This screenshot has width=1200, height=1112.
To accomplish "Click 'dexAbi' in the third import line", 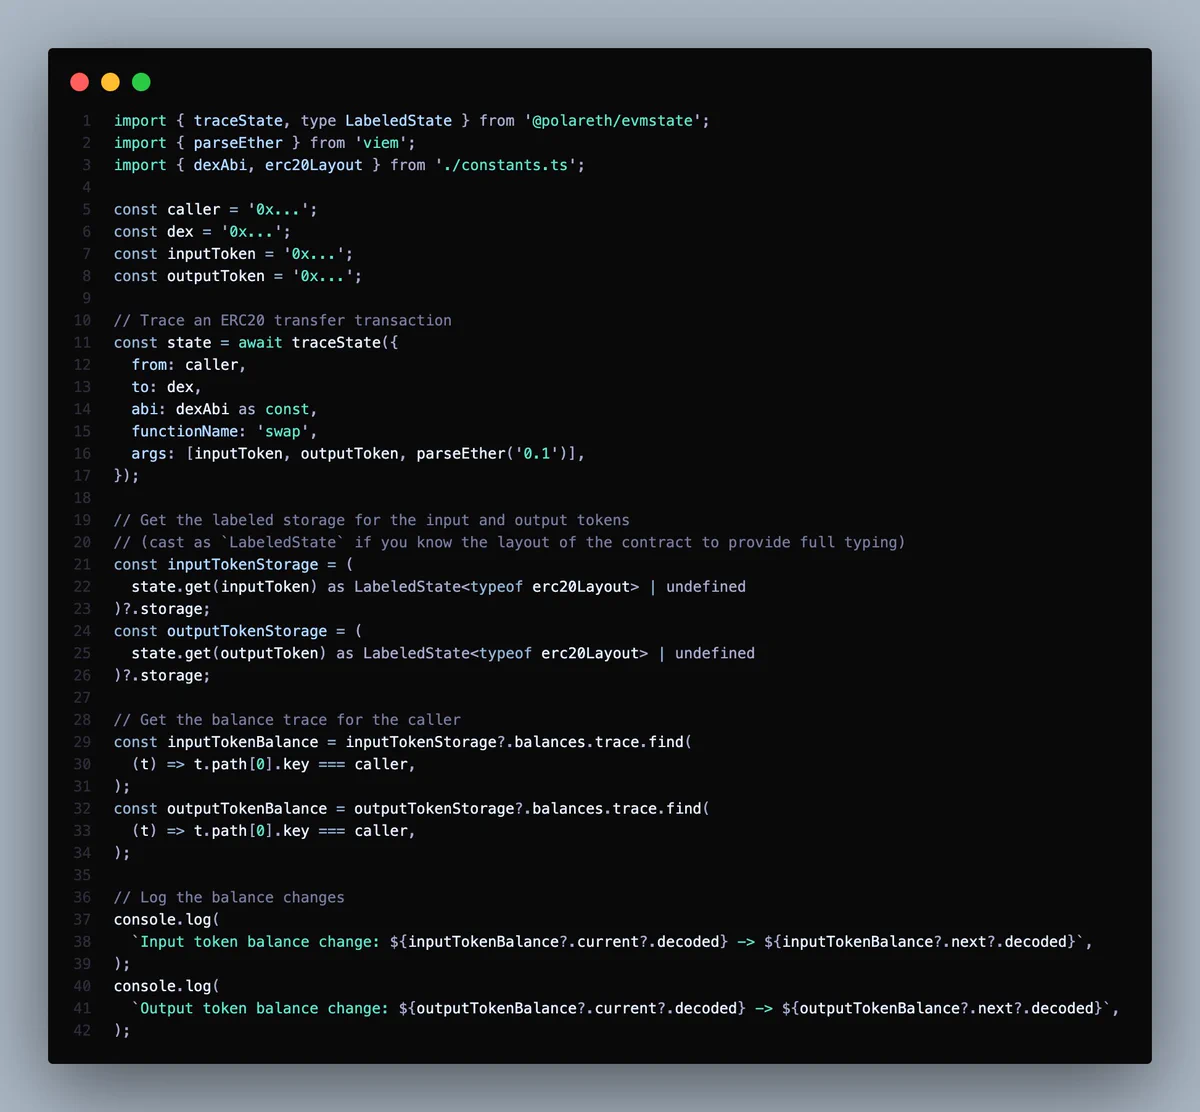I will (x=220, y=165).
